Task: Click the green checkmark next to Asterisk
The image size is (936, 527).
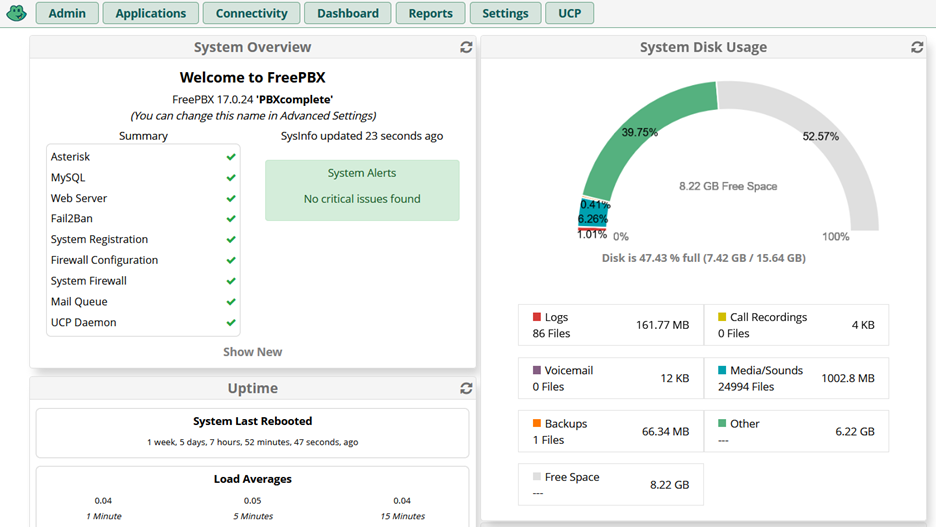Action: click(231, 157)
